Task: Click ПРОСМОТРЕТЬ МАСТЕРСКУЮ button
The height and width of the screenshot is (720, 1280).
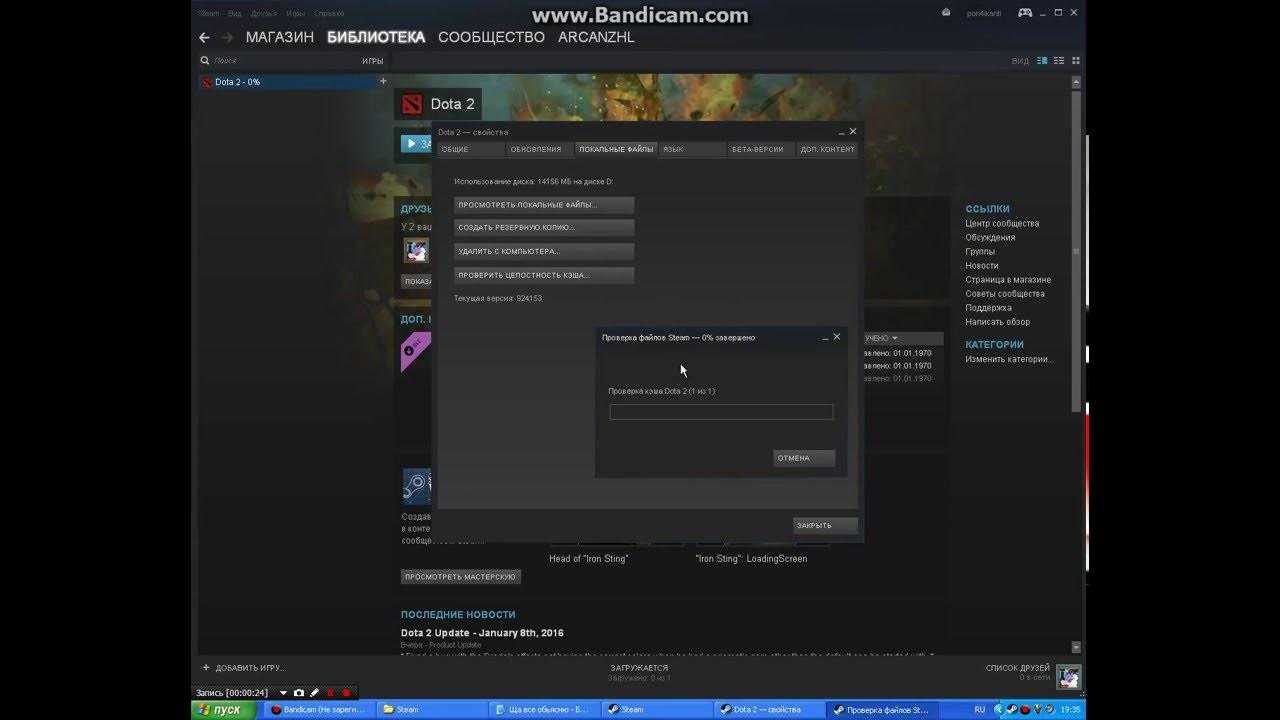Action: [x=460, y=577]
